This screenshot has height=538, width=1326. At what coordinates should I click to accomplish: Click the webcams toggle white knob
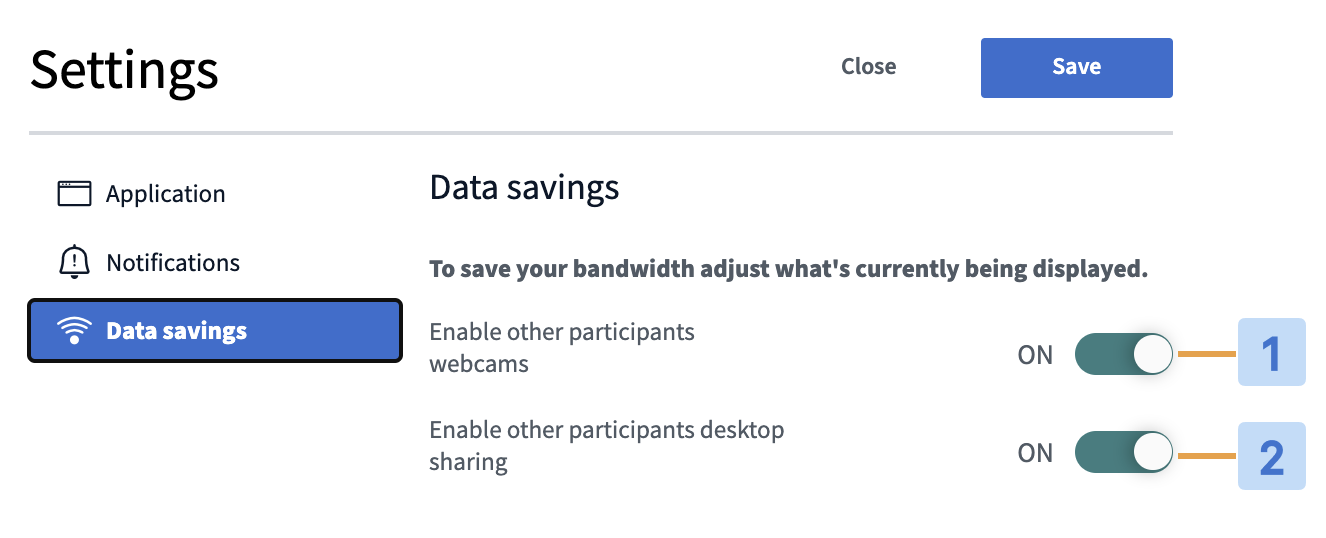(x=1152, y=354)
